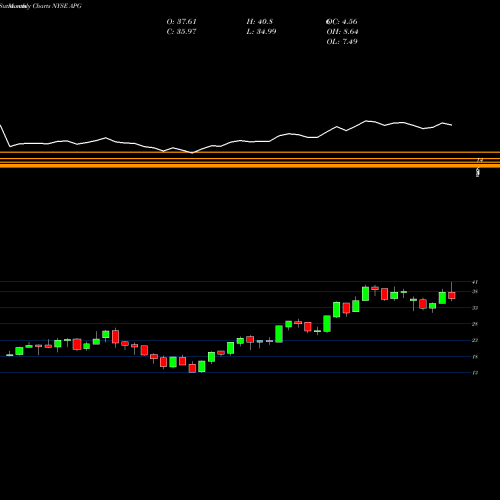Select the last green candle before the final red candle
Image resolution: width=500 pixels, height=500 pixels.
point(442,298)
